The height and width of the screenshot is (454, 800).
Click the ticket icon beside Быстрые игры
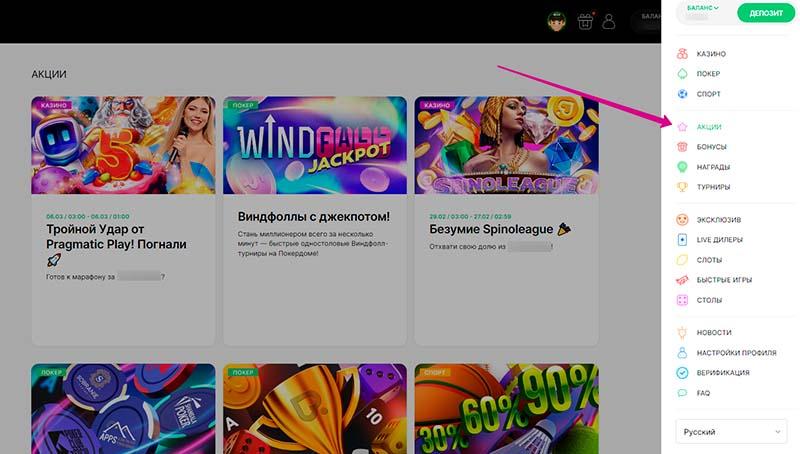pos(682,280)
